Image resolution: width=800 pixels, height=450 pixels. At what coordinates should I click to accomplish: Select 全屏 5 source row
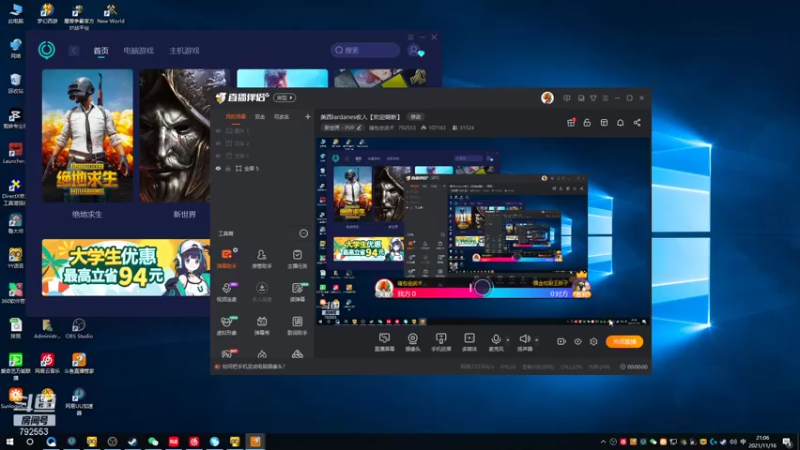pos(263,168)
